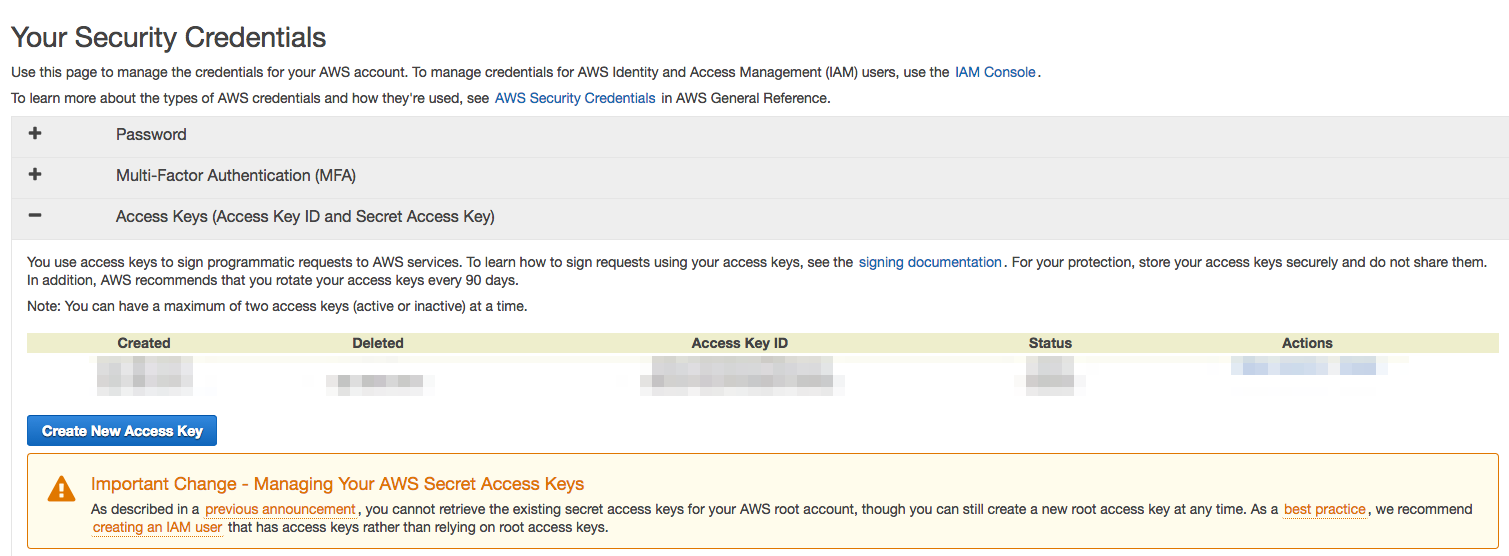Click the Deleted column header
Viewport: 1509px width, 556px height.
[378, 343]
